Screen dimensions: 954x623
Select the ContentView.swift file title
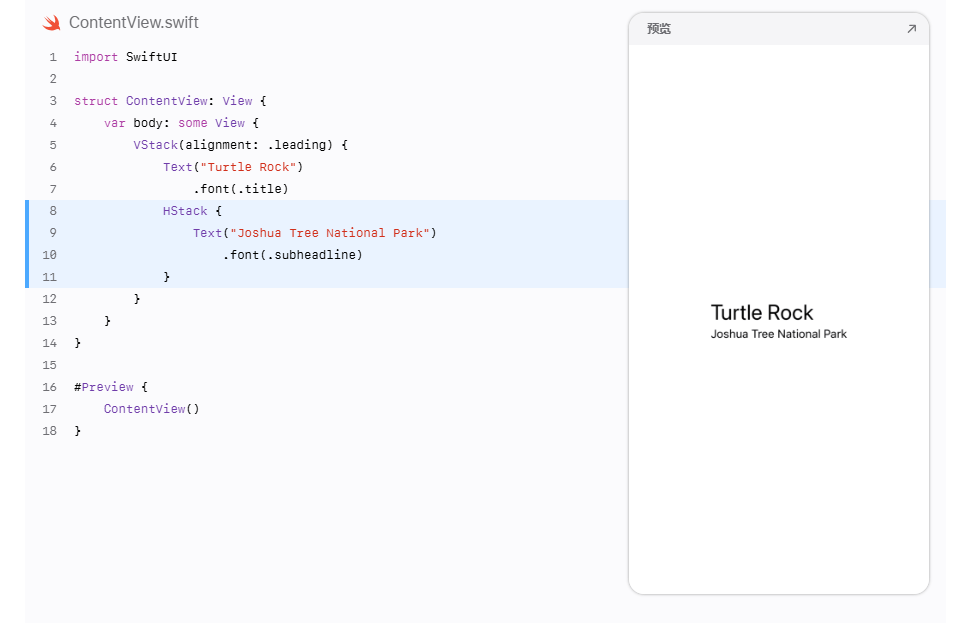(134, 23)
